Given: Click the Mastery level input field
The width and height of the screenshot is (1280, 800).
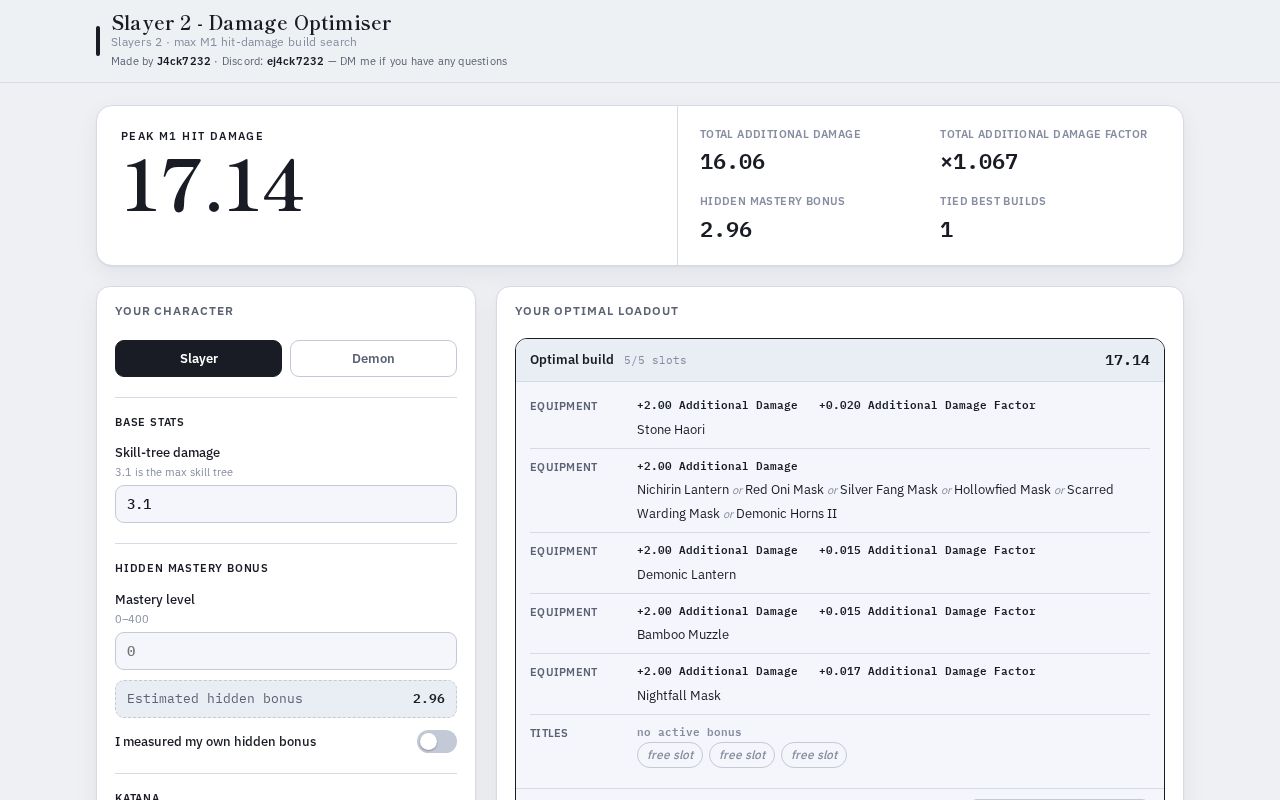Looking at the screenshot, I should click(x=286, y=651).
